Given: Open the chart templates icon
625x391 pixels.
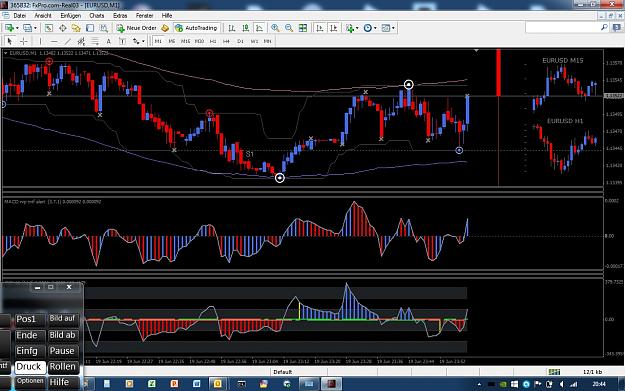Looking at the screenshot, I should coord(385,28).
